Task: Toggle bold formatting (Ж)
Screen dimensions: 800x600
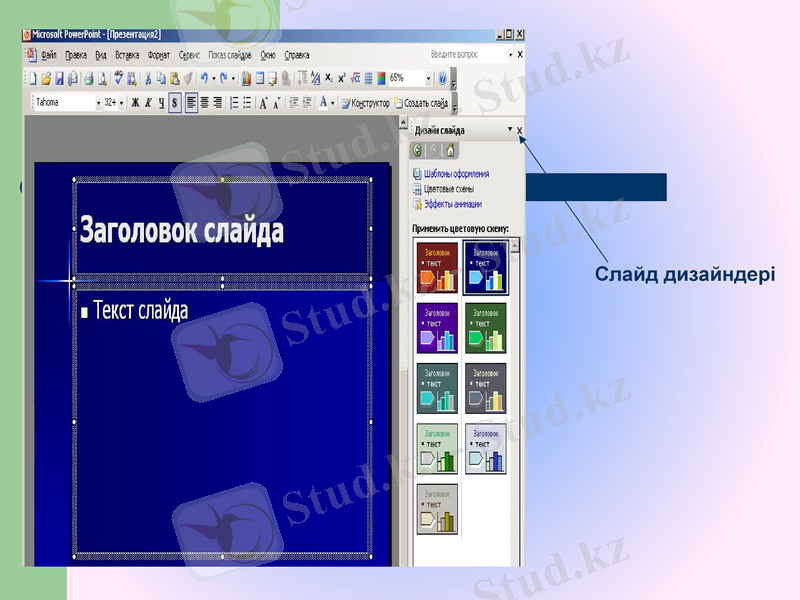Action: pos(136,100)
